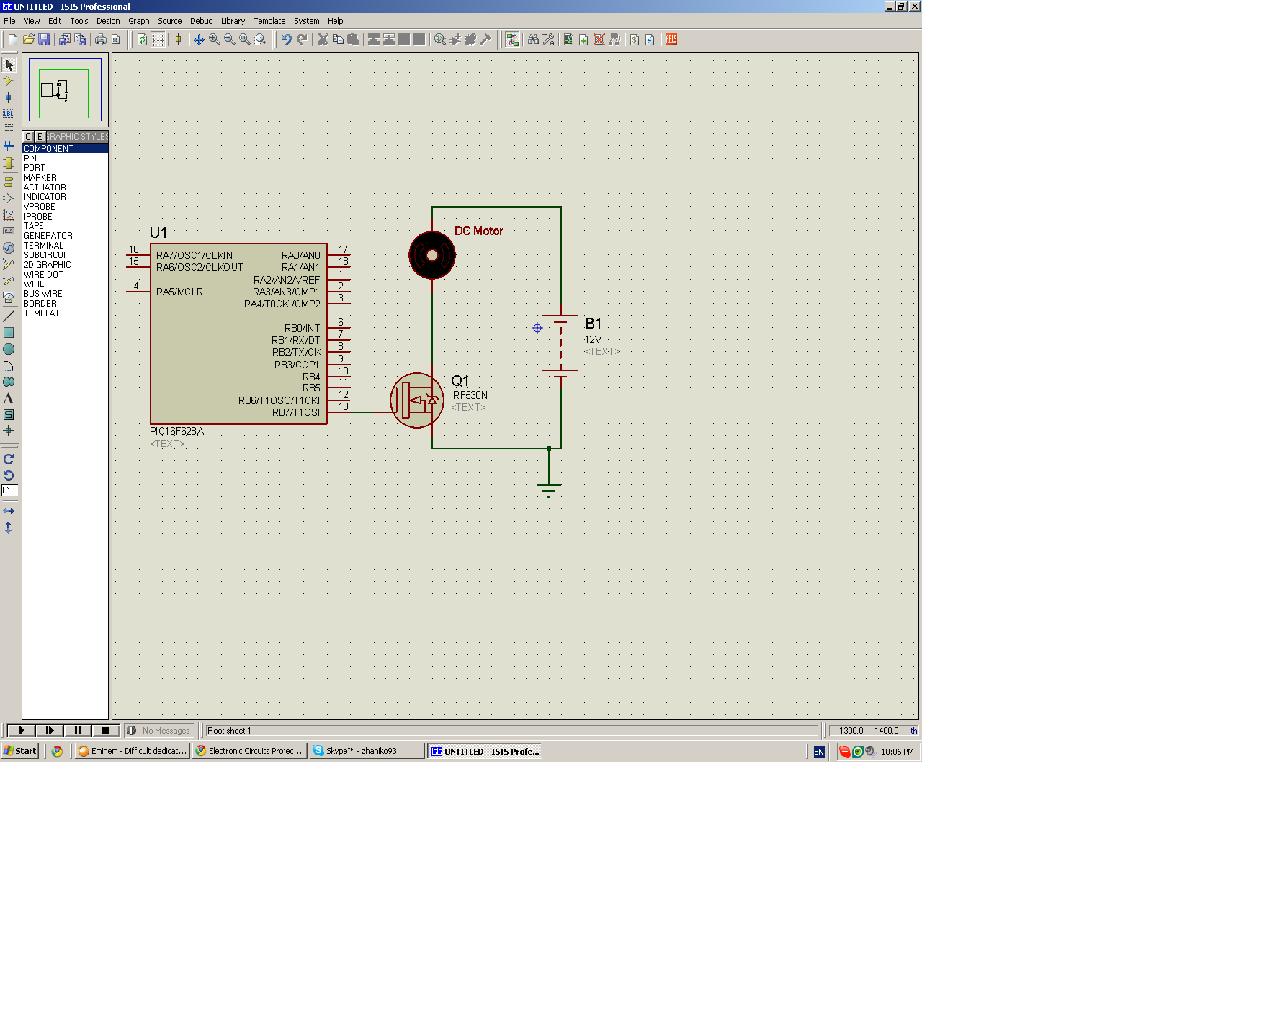Zoom out of the schematic
Screen dimensions: 1280x1024
pos(229,39)
